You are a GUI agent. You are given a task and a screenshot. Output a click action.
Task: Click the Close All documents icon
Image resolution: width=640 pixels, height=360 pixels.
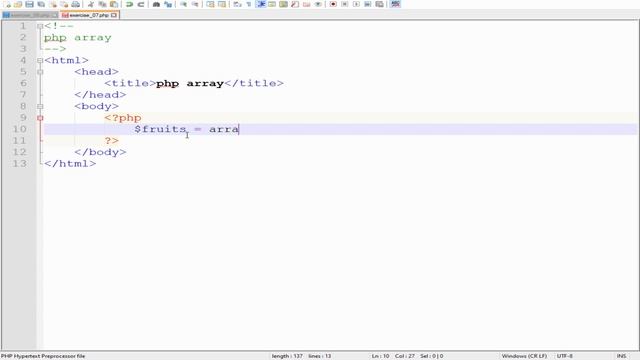pos(64,4)
